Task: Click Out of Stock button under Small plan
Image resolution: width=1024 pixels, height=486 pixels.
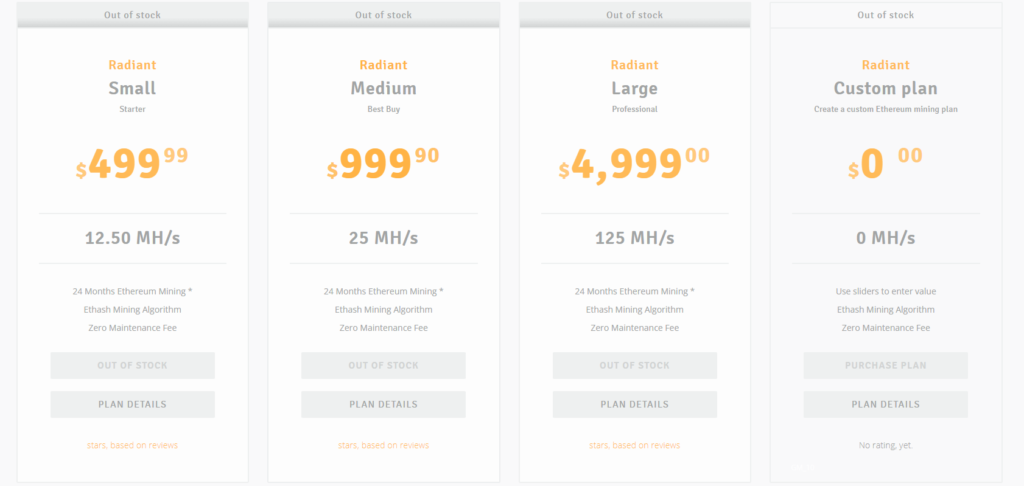Action: (133, 366)
